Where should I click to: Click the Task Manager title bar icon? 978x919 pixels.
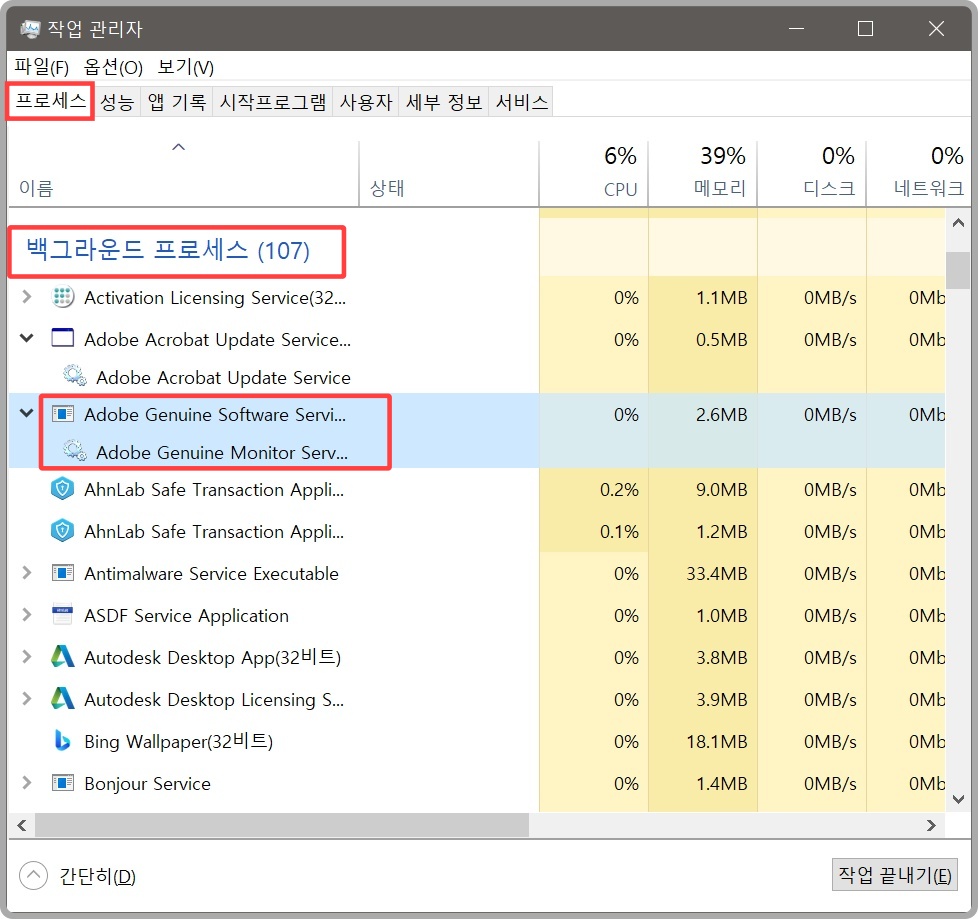29,29
